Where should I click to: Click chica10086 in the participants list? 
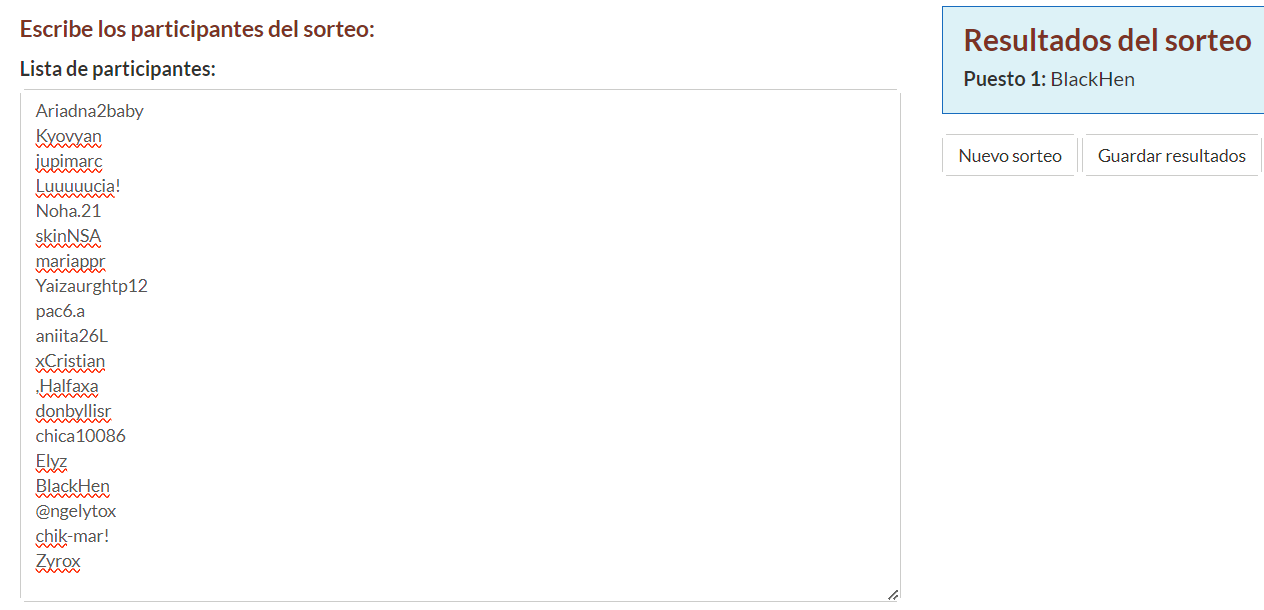[80, 436]
